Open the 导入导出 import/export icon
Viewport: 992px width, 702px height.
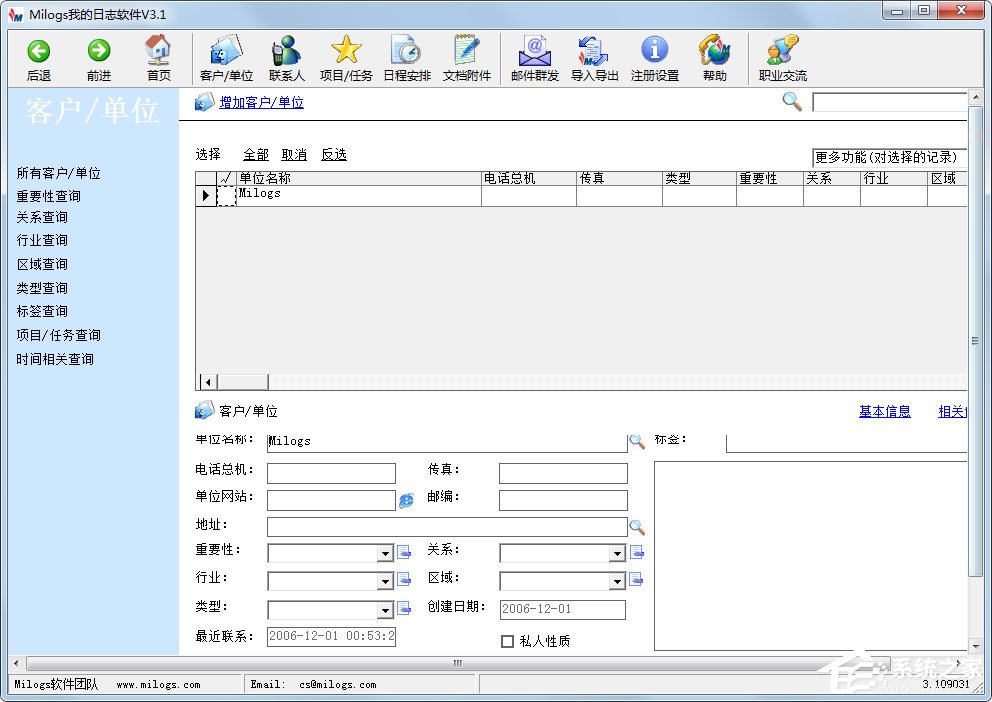click(x=594, y=58)
